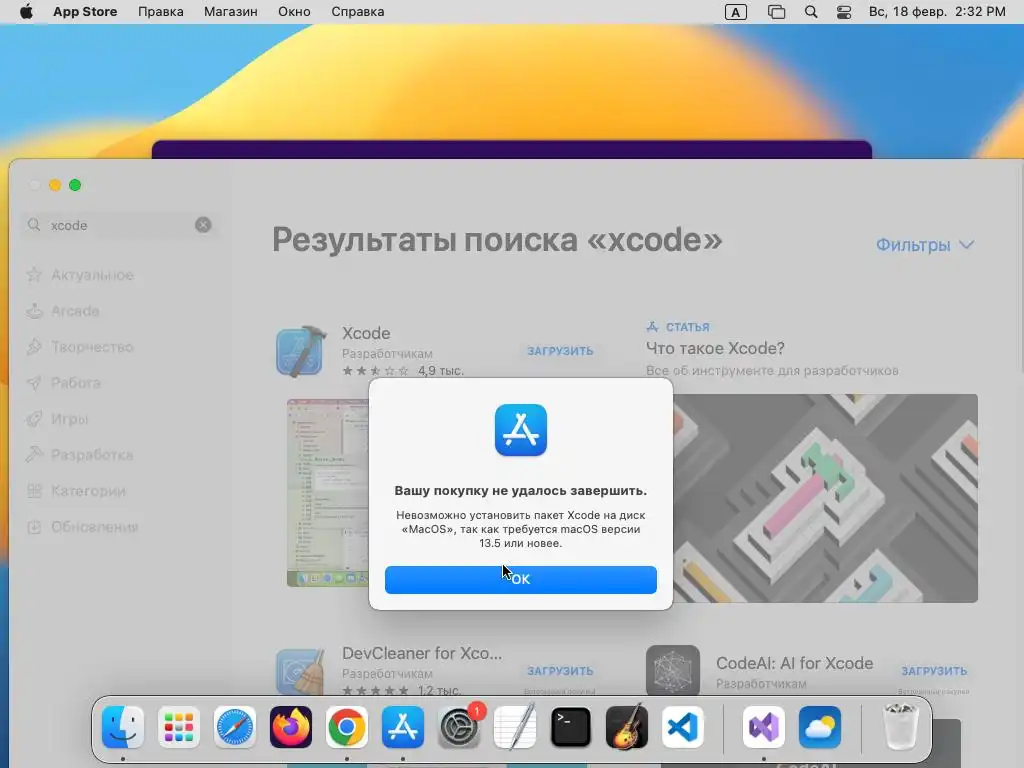
Task: Open the Arcade sidebar section
Action: [75, 311]
